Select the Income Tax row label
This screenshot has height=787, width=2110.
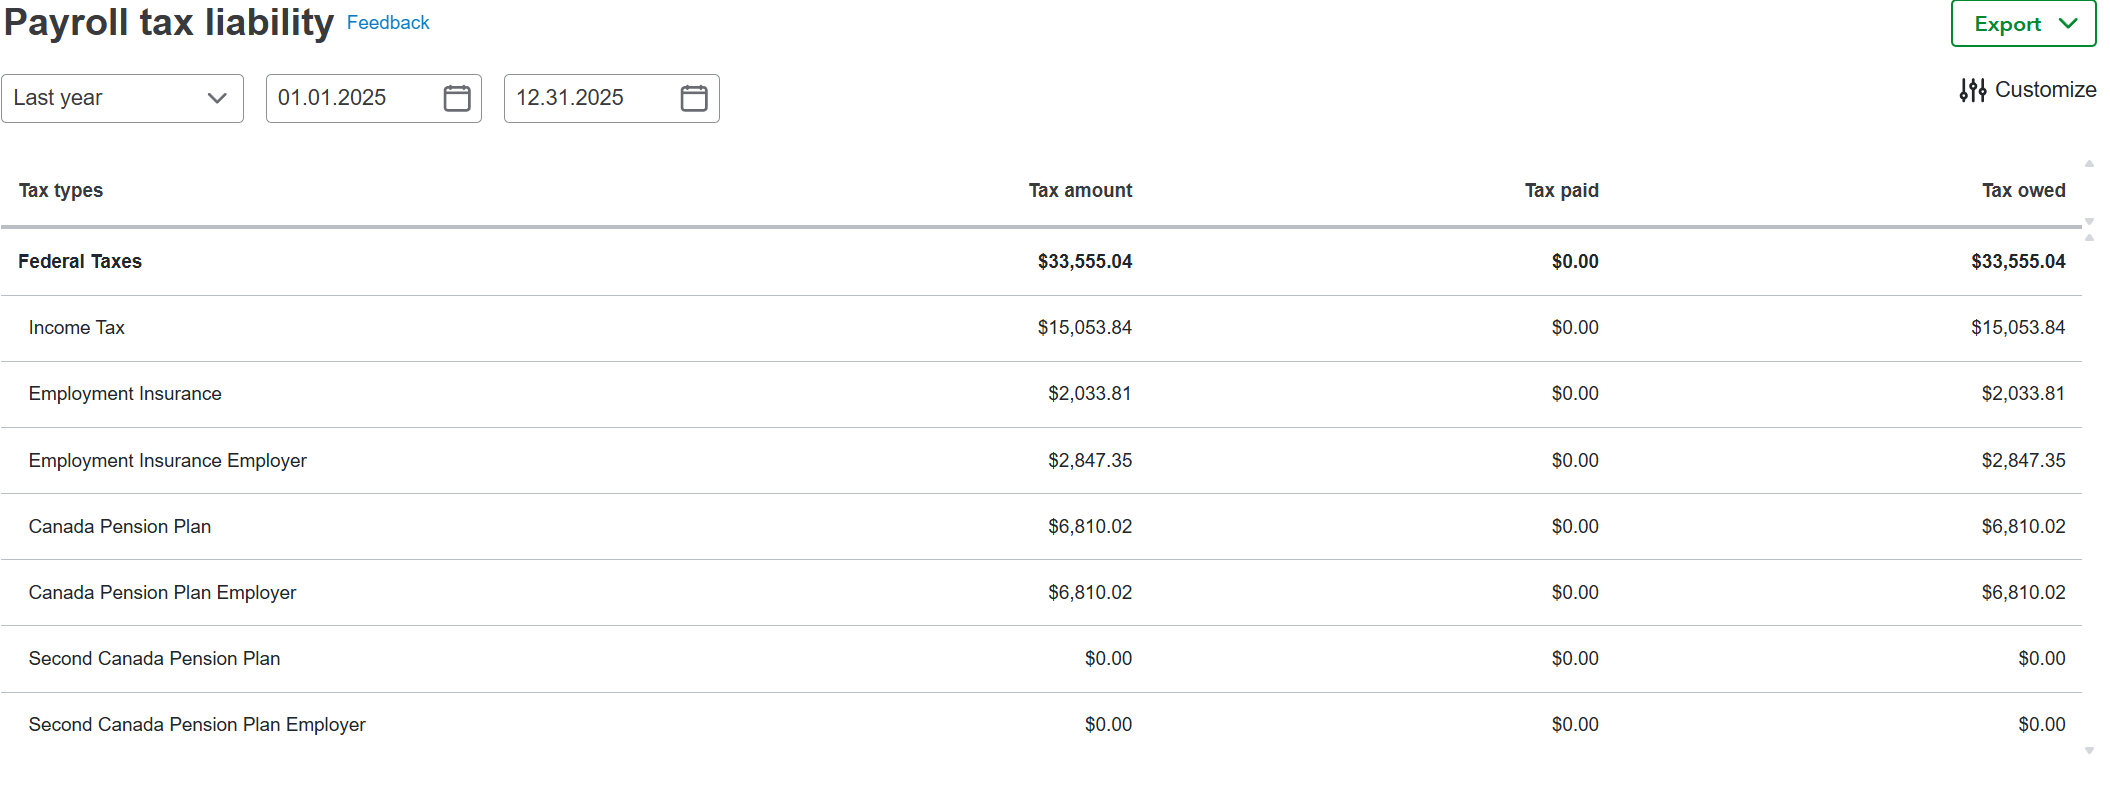tap(77, 328)
